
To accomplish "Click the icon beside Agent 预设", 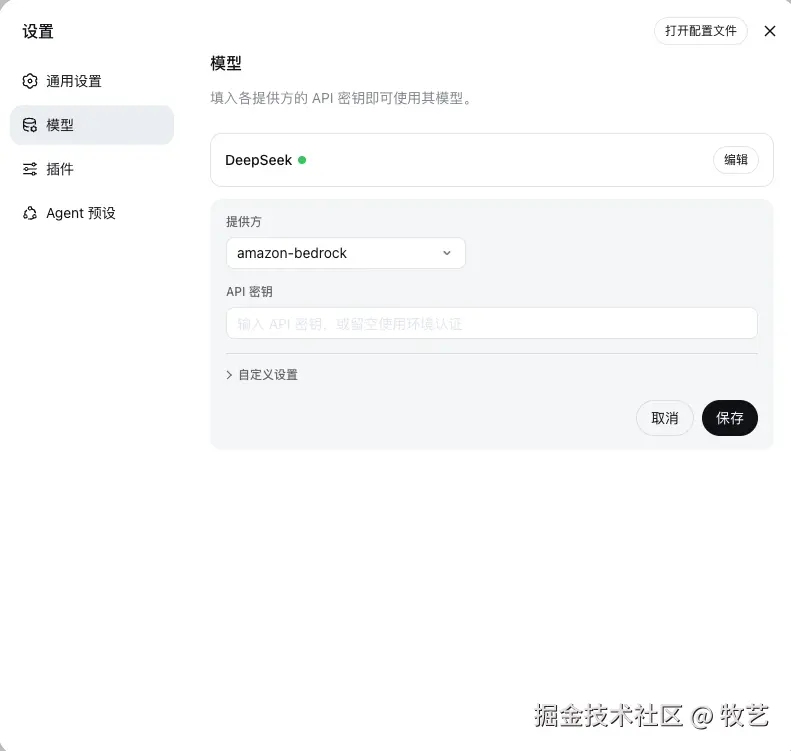I will click(30, 213).
